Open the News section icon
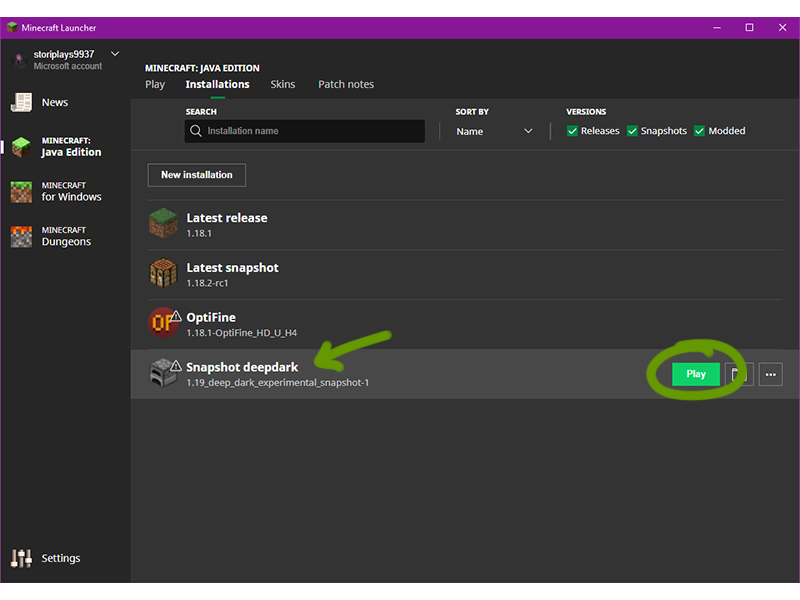The height and width of the screenshot is (600, 800). point(21,103)
